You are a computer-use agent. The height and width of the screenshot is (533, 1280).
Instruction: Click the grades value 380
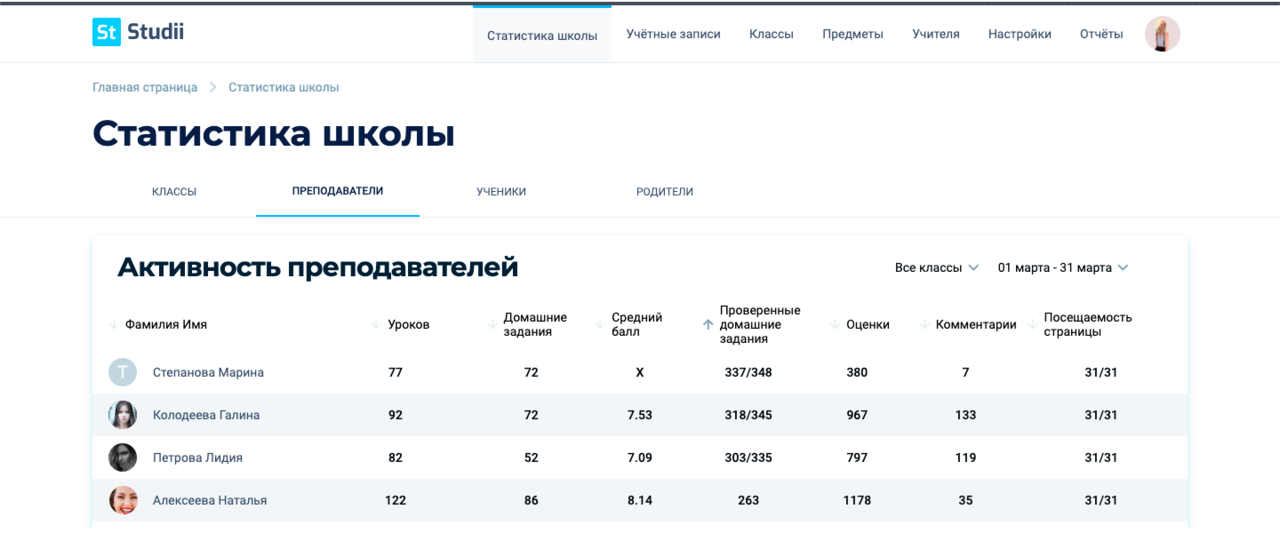pos(857,373)
